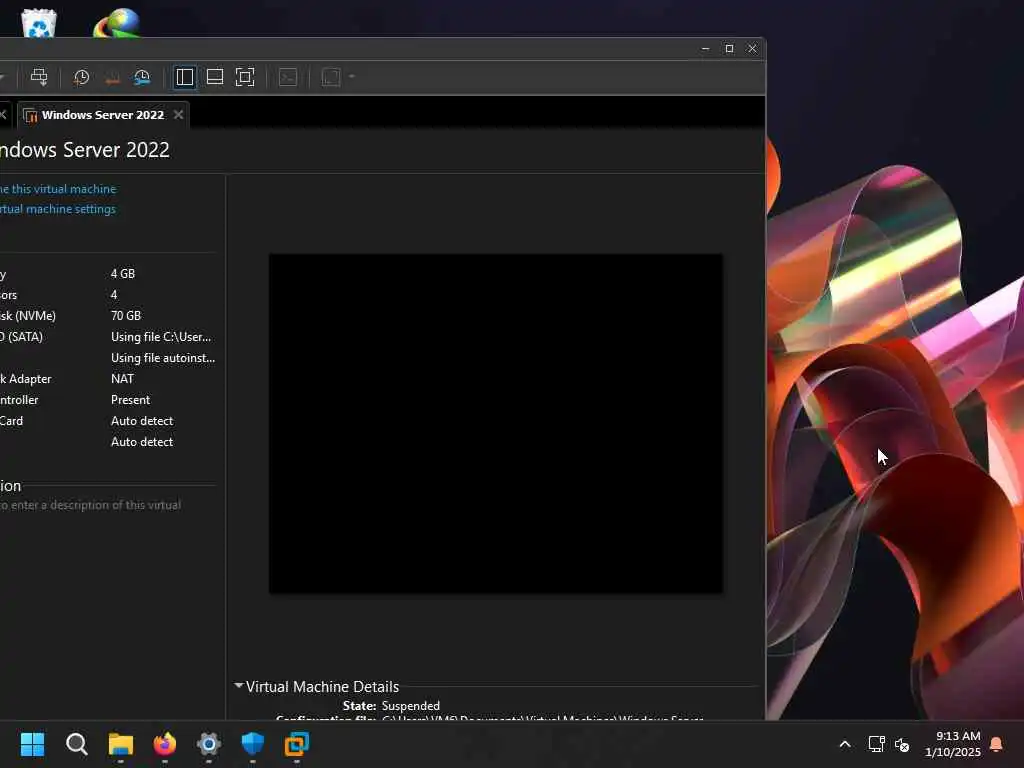Open taskbar Search
Screen dimensions: 1024x768
click(76, 744)
